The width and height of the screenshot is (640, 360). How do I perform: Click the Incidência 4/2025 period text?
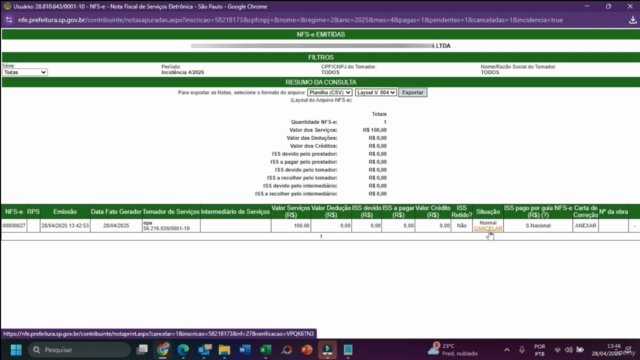(182, 72)
